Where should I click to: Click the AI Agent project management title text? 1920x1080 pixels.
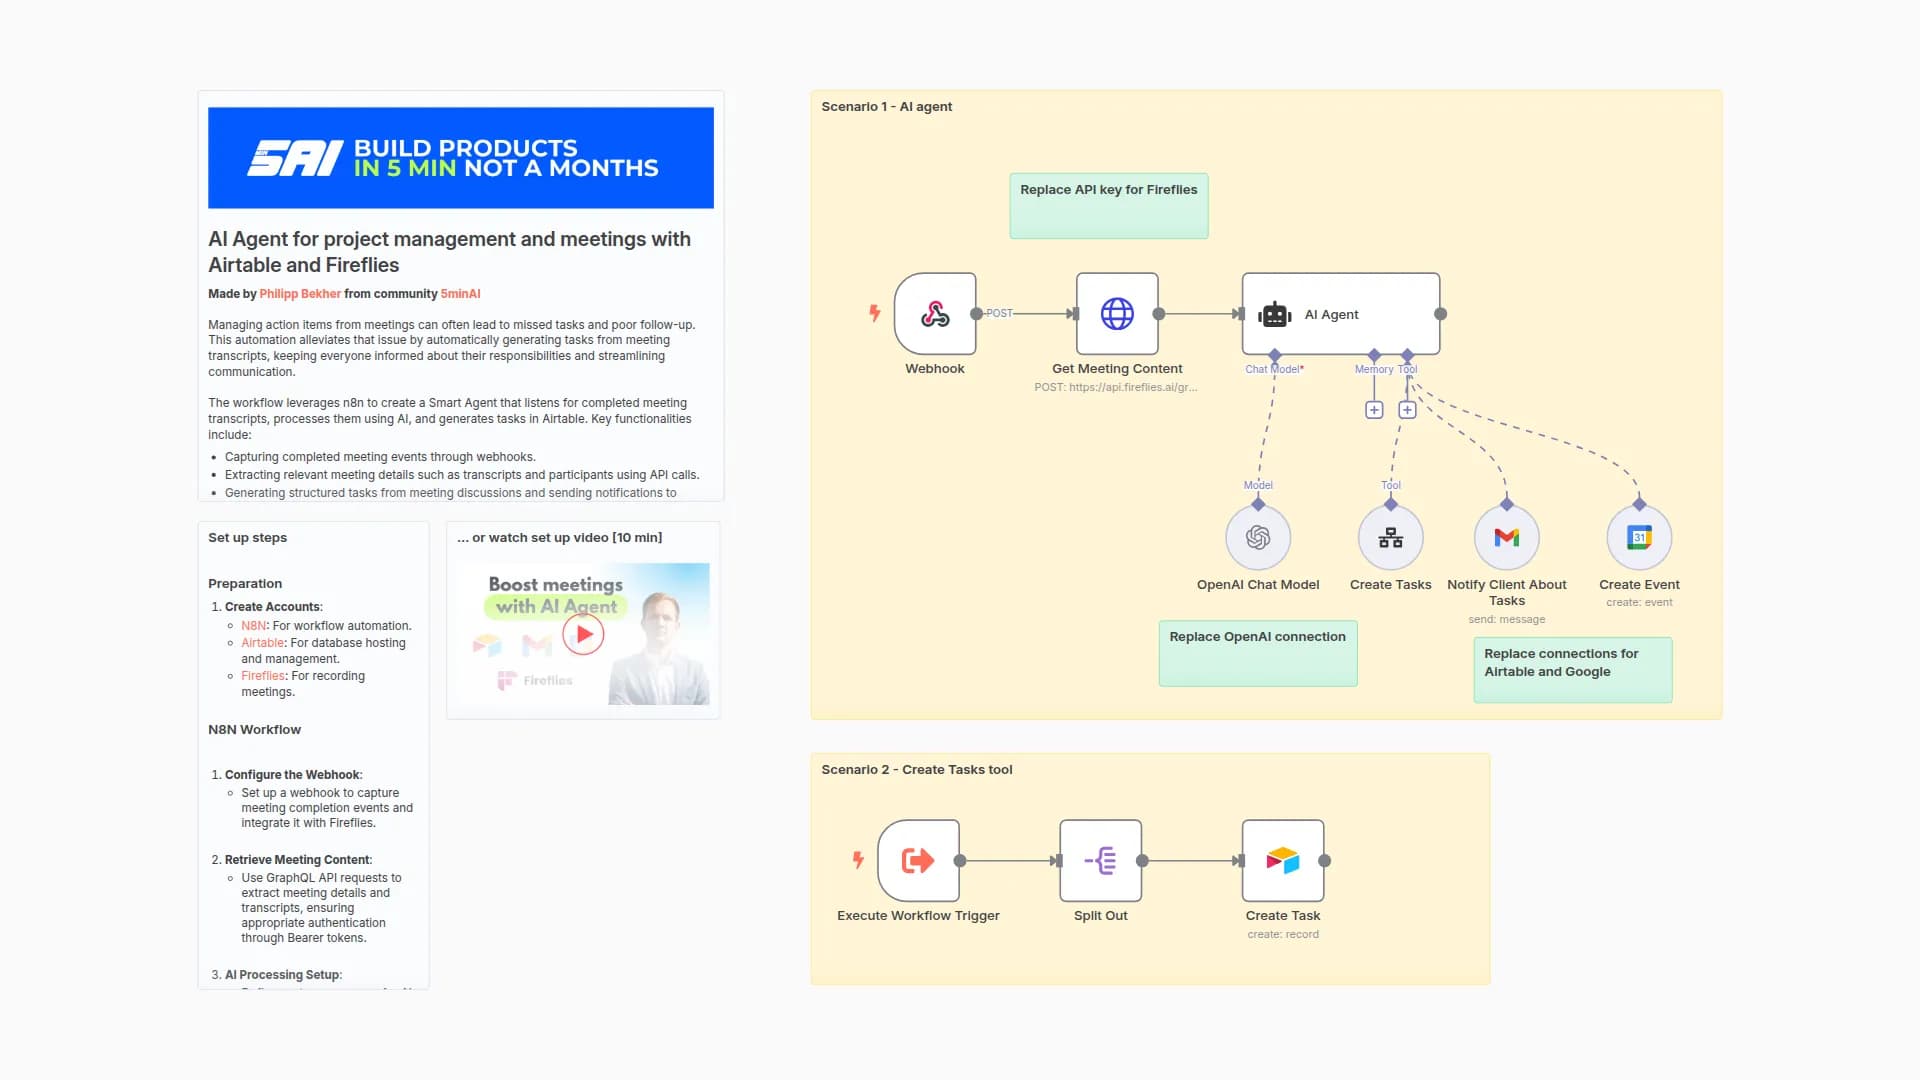pos(449,252)
